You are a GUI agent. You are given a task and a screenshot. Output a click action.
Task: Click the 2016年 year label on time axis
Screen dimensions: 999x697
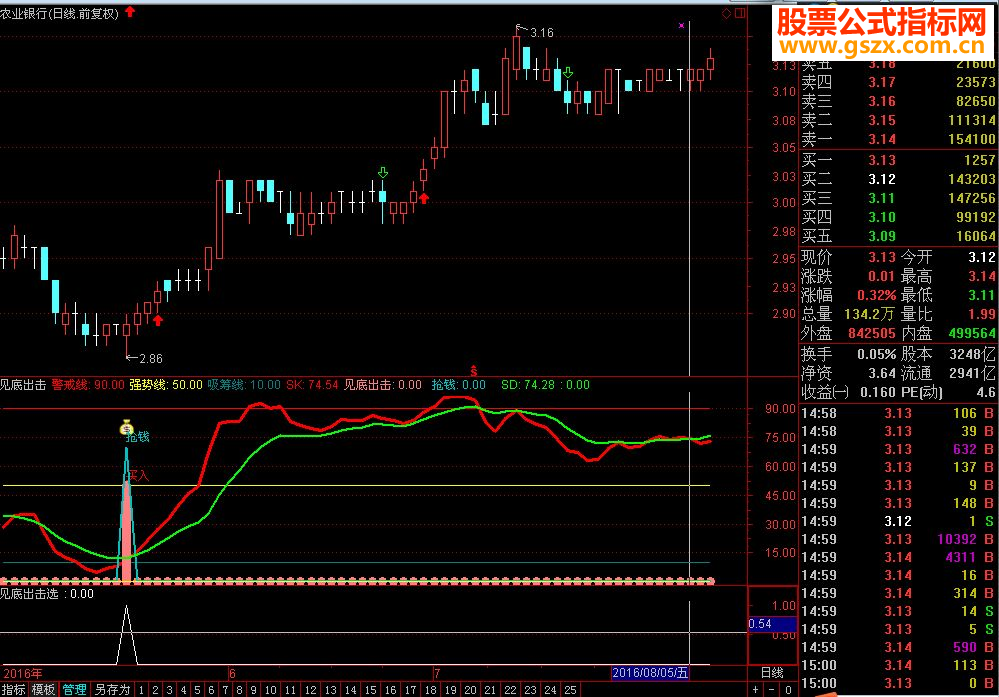pyautogui.click(x=23, y=673)
